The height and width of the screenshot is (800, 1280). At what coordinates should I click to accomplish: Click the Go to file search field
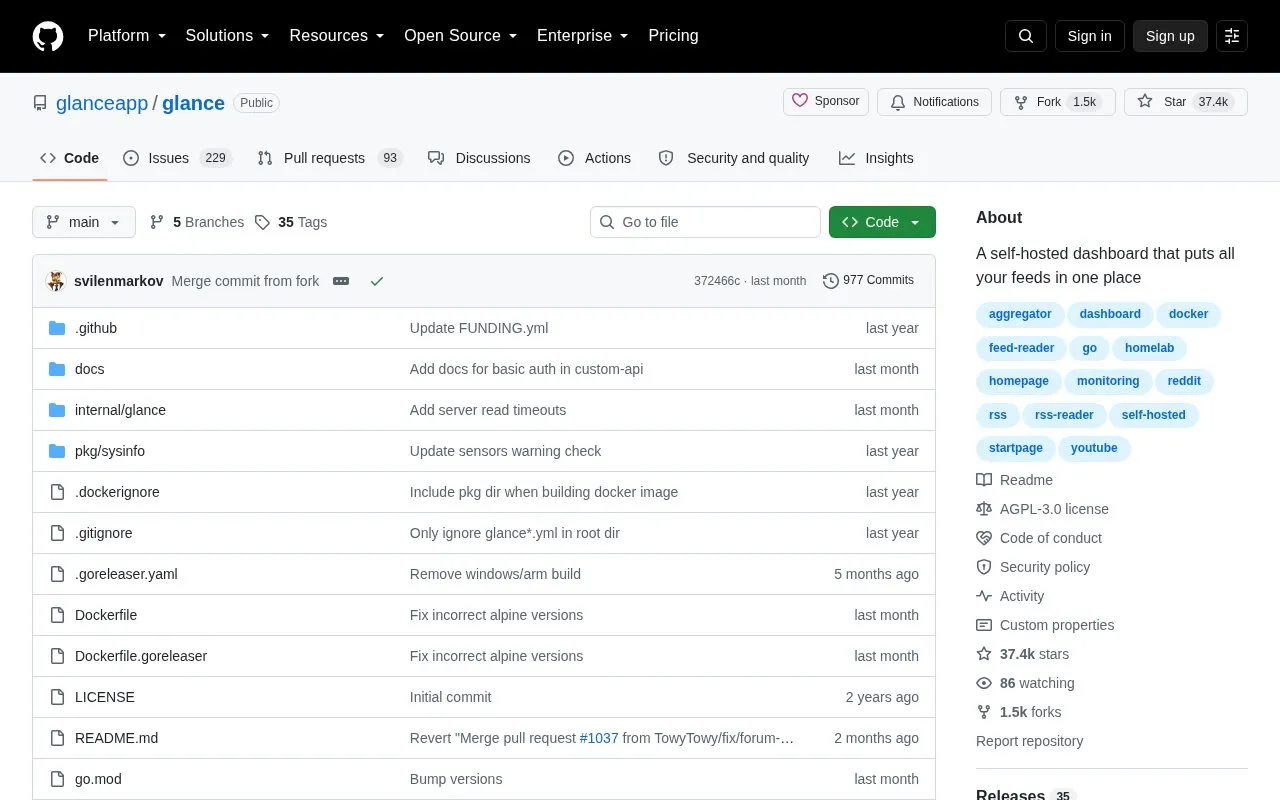(x=705, y=222)
